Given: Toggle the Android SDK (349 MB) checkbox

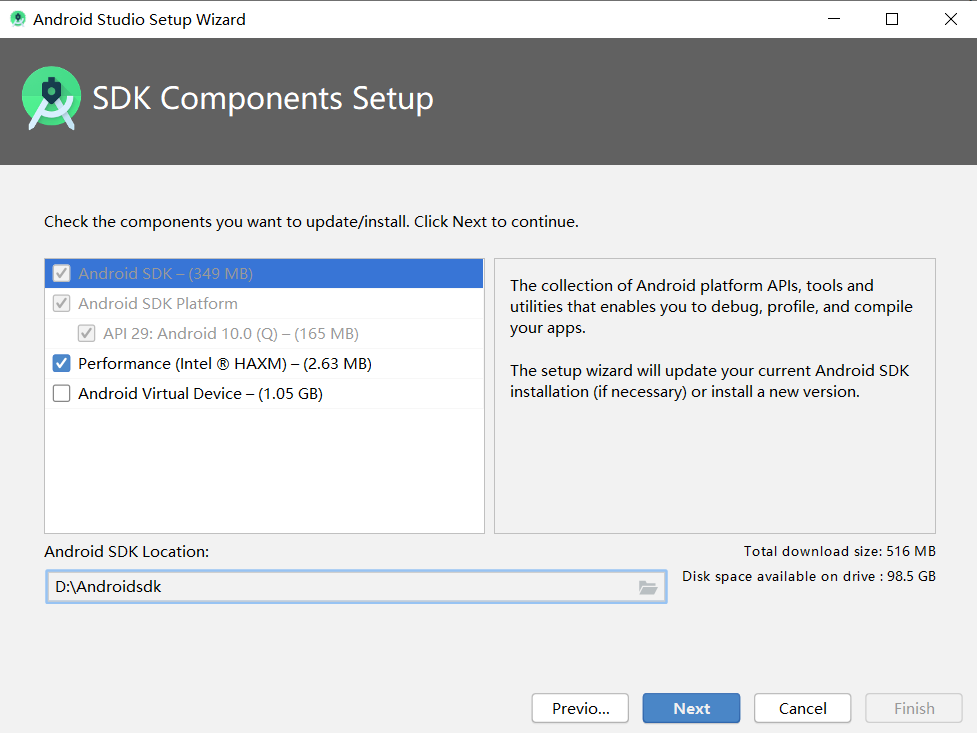Looking at the screenshot, I should 61,274.
